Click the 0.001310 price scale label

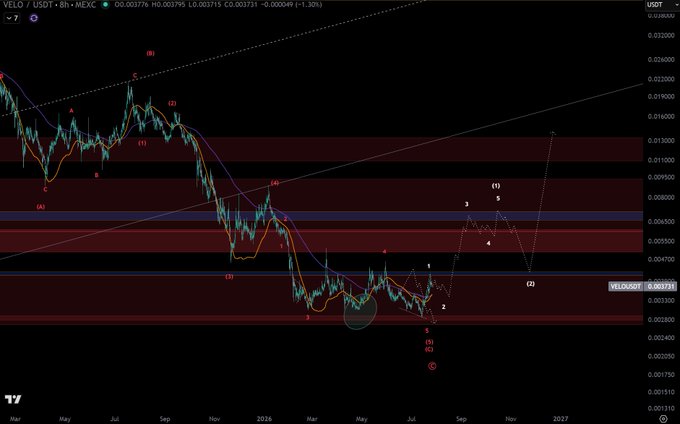(661, 408)
